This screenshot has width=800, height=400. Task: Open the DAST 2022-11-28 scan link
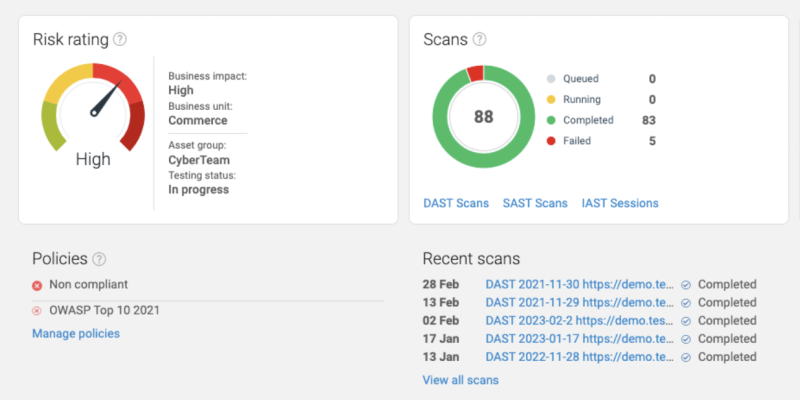[x=580, y=357]
